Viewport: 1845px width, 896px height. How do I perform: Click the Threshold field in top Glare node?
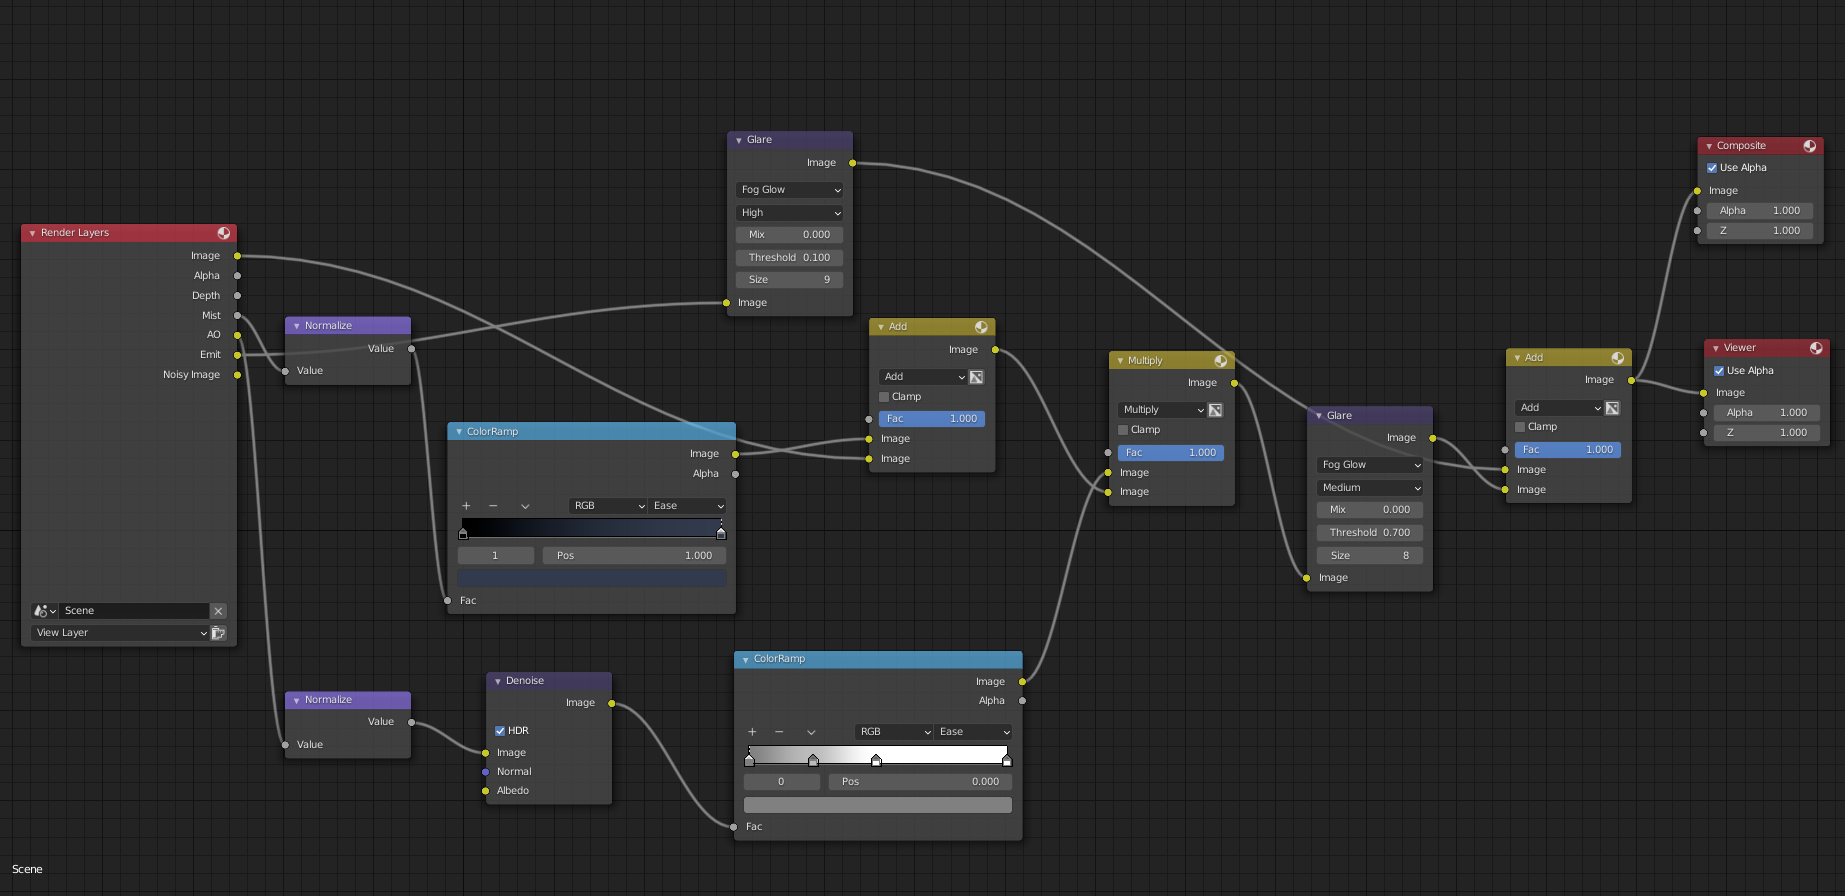click(790, 258)
